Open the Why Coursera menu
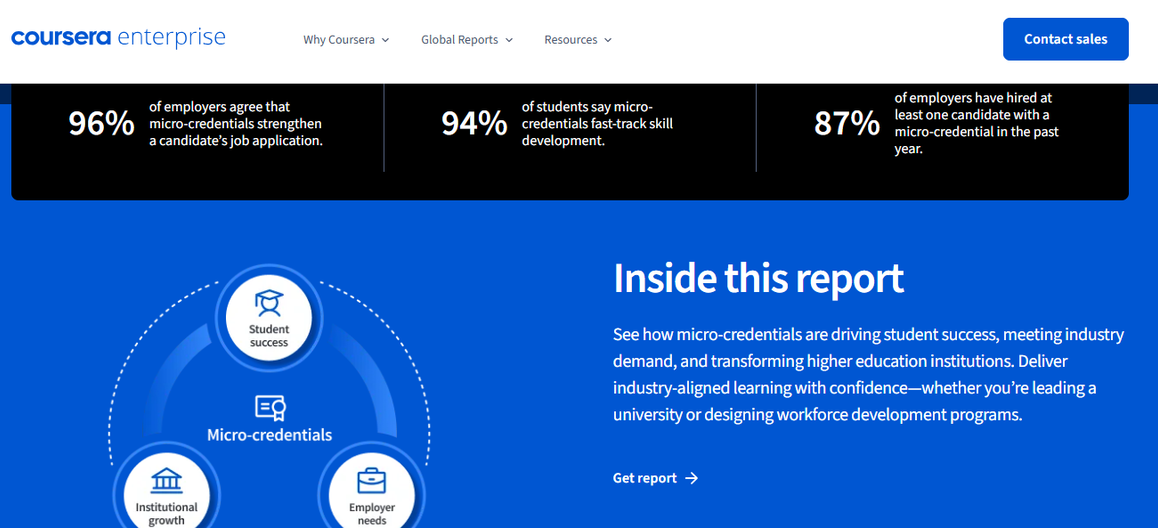 346,40
